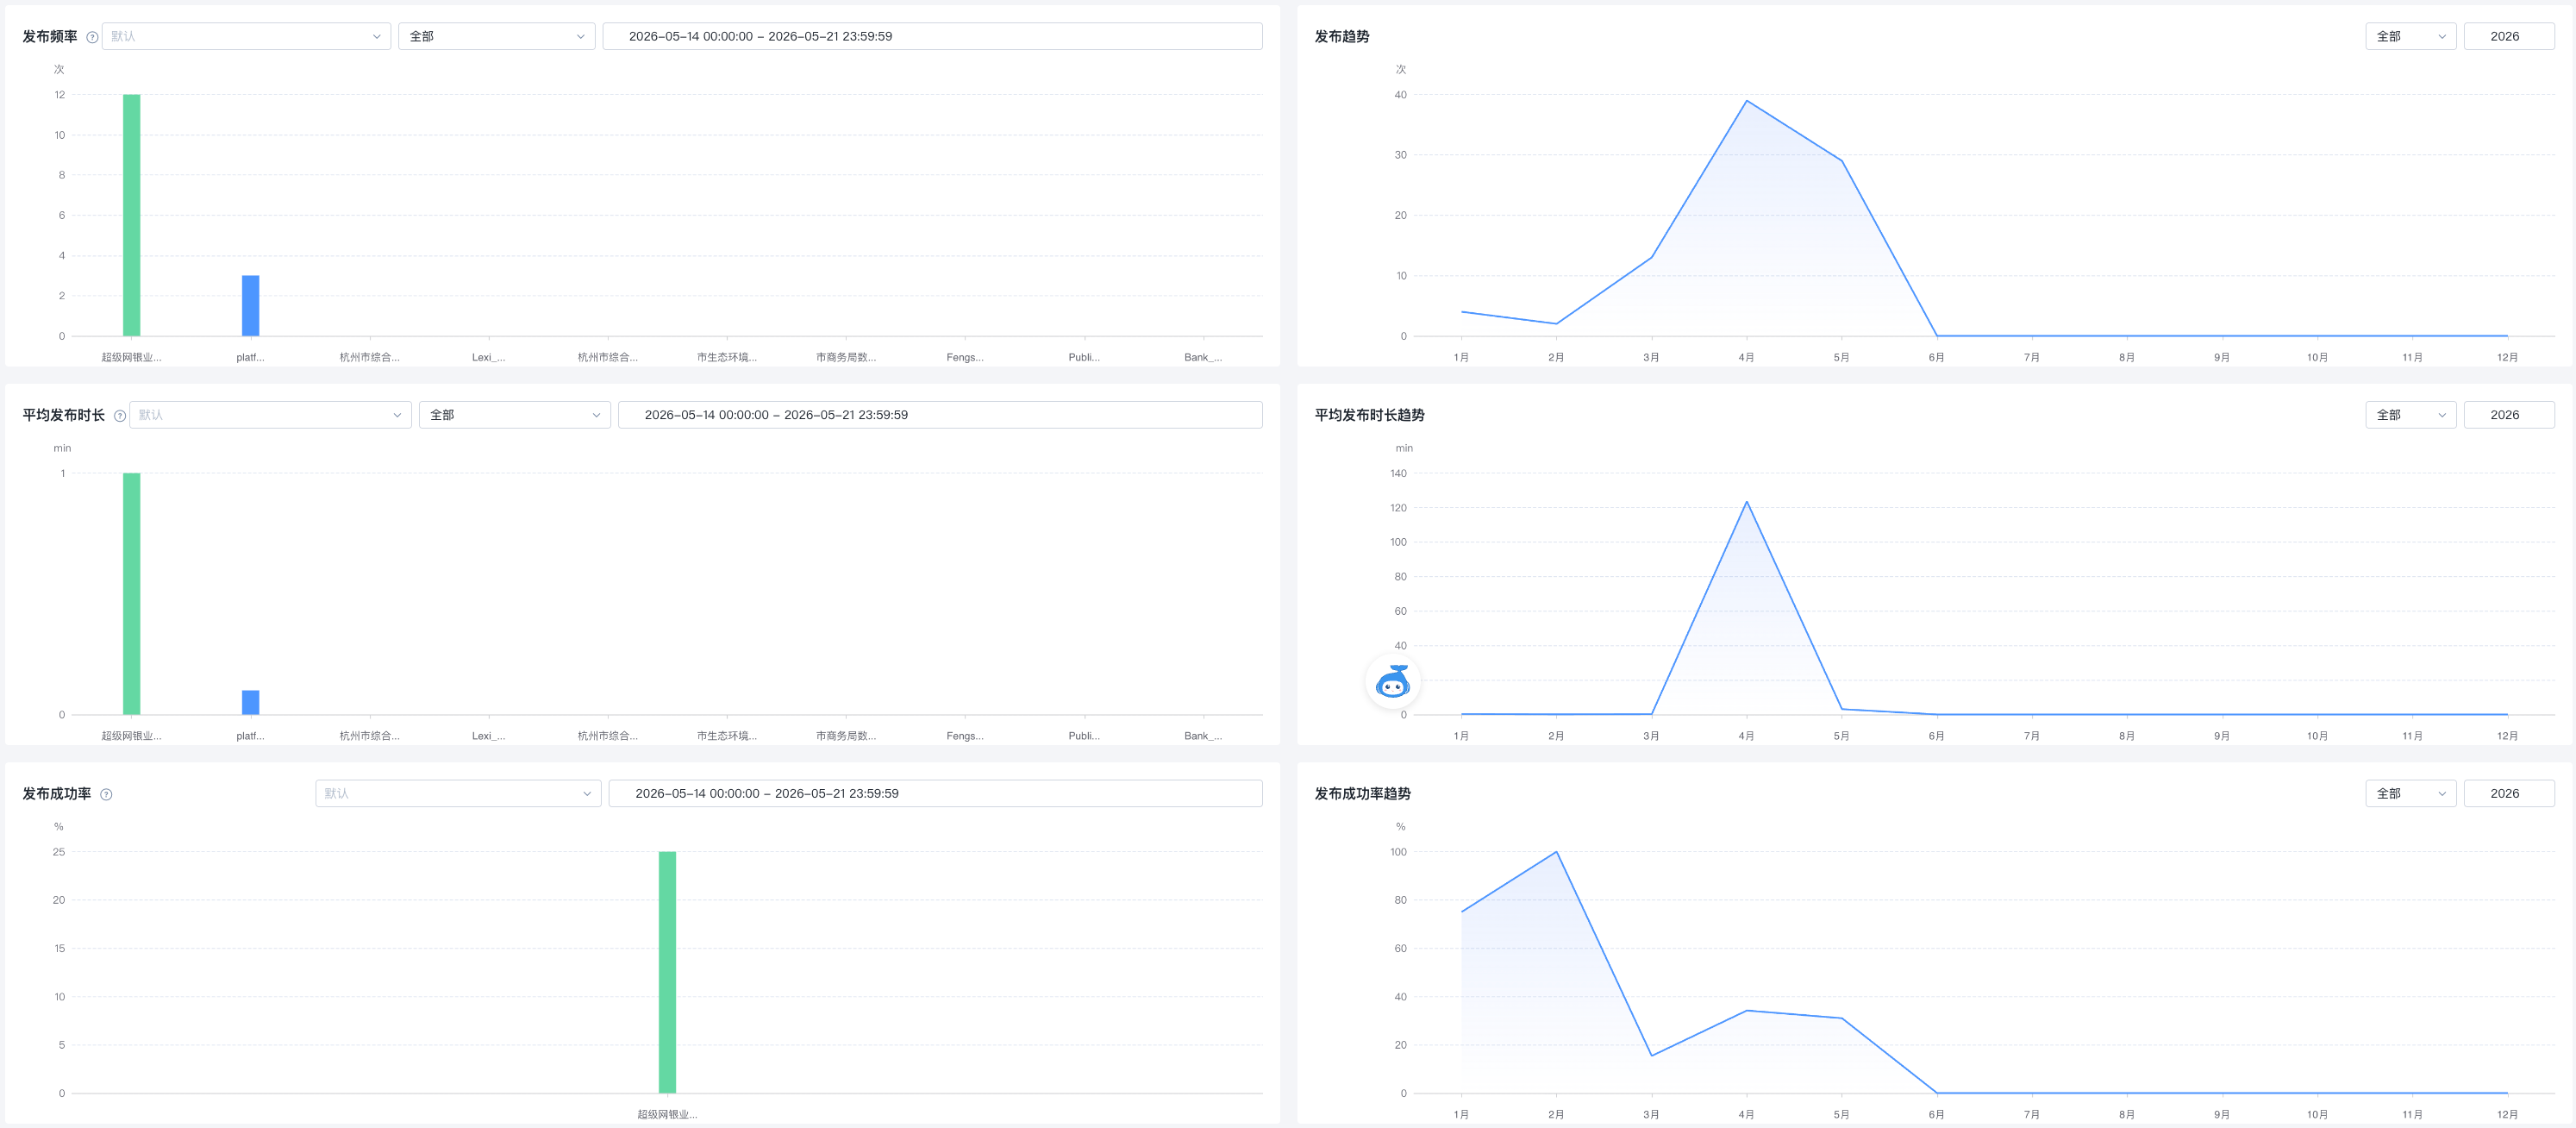2576x1128 pixels.
Task: Click the tall green bar in 发布频率 chart
Action: point(131,215)
